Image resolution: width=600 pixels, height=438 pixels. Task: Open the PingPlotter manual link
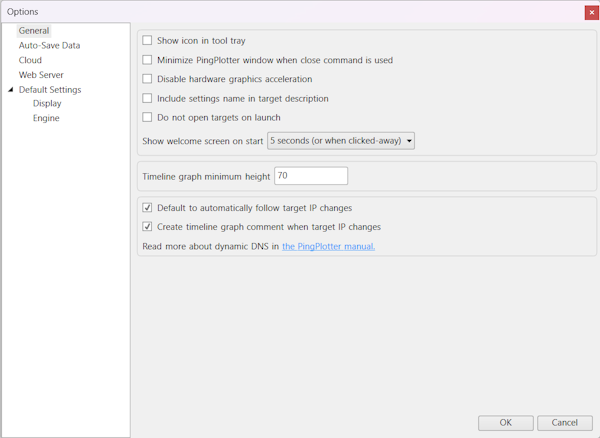click(x=328, y=246)
